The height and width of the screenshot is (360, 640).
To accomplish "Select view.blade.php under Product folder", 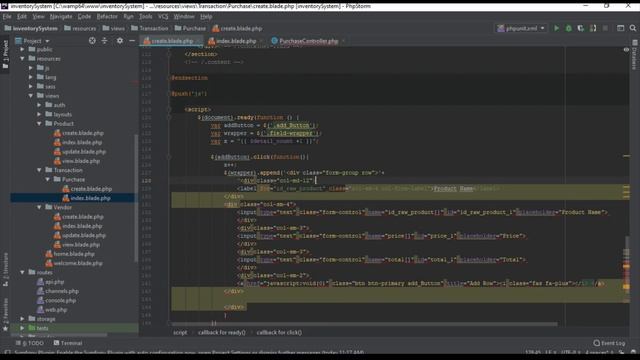I will tap(77, 161).
